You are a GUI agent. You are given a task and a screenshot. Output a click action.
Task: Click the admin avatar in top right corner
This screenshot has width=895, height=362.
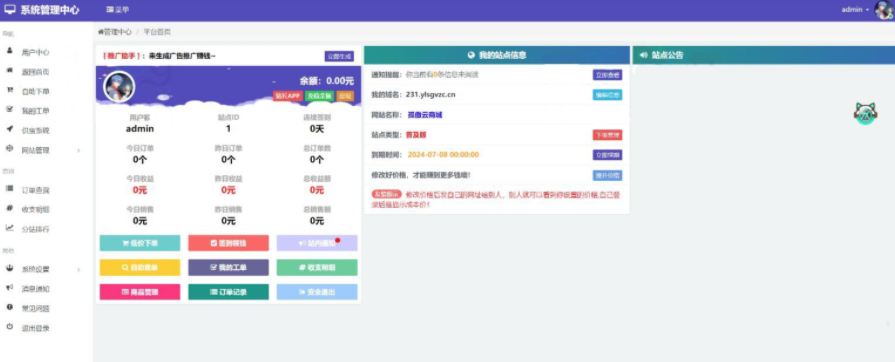click(x=884, y=10)
